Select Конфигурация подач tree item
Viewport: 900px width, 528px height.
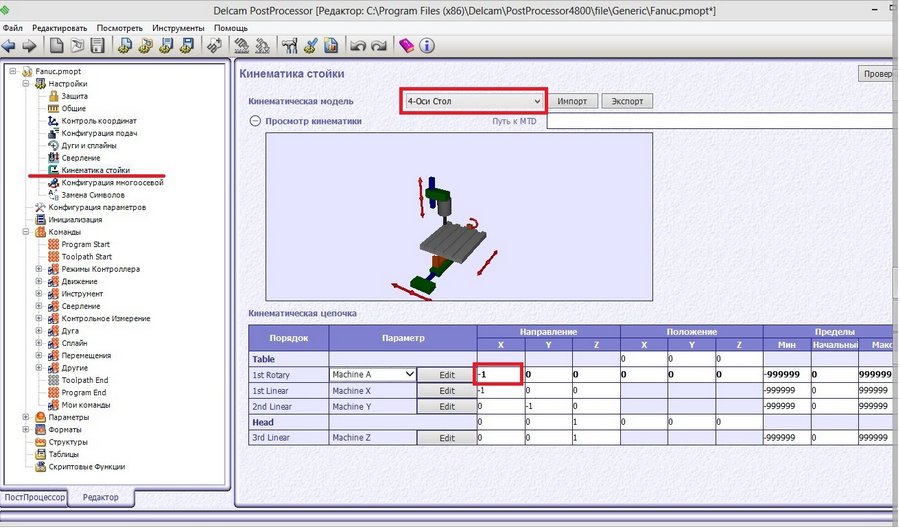(99, 133)
